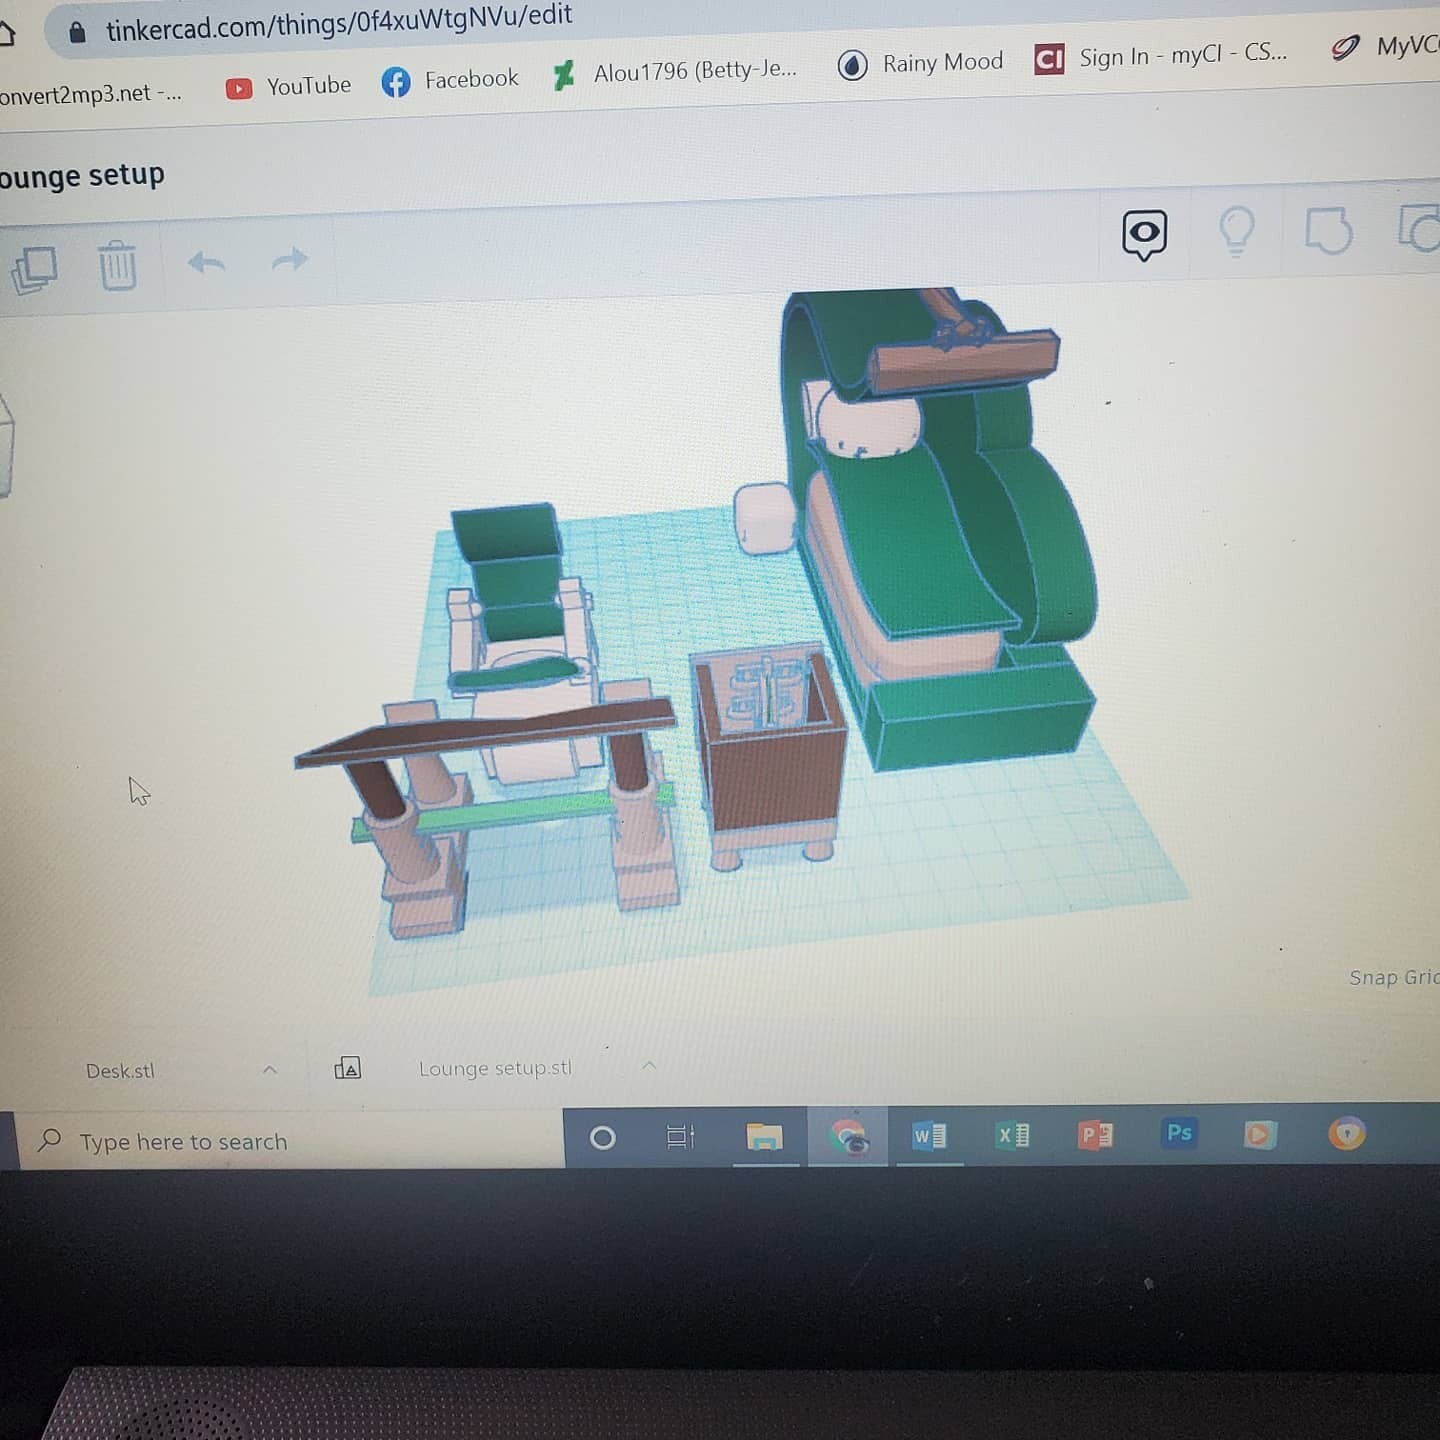Click the Delete trash can icon
The height and width of the screenshot is (1440, 1440).
point(117,265)
